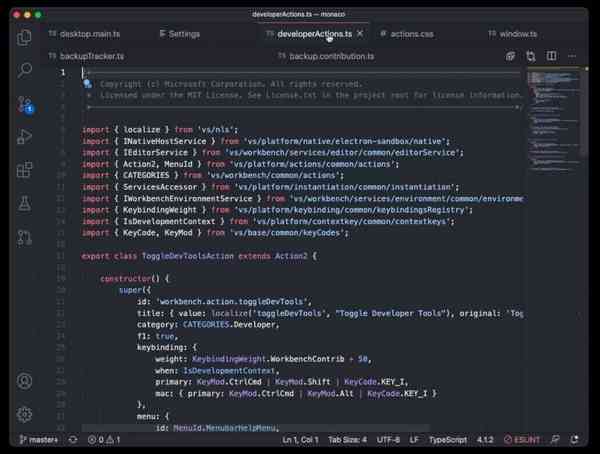Click CATEGORIES in the import statement
This screenshot has width=600, height=454.
coord(146,175)
